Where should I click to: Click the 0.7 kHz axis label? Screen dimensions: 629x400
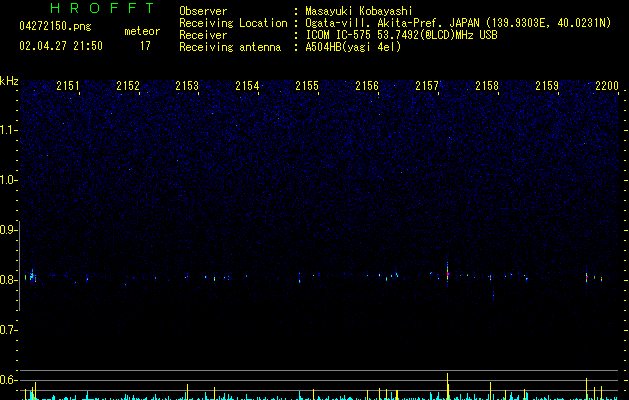[8, 330]
